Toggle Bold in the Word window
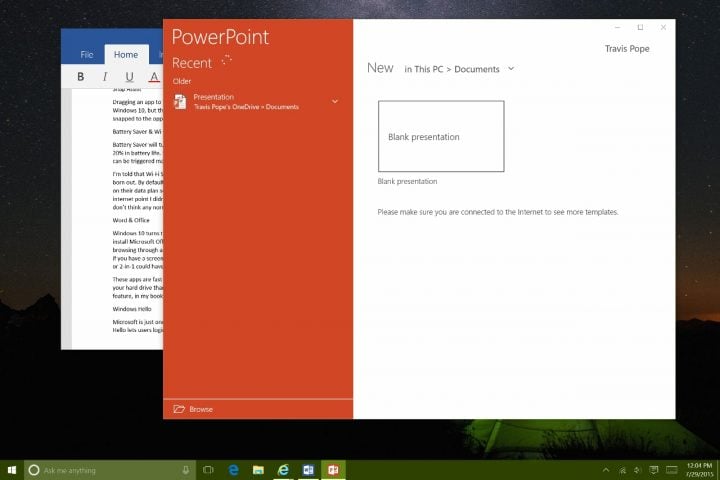This screenshot has height=480, width=720. point(81,77)
